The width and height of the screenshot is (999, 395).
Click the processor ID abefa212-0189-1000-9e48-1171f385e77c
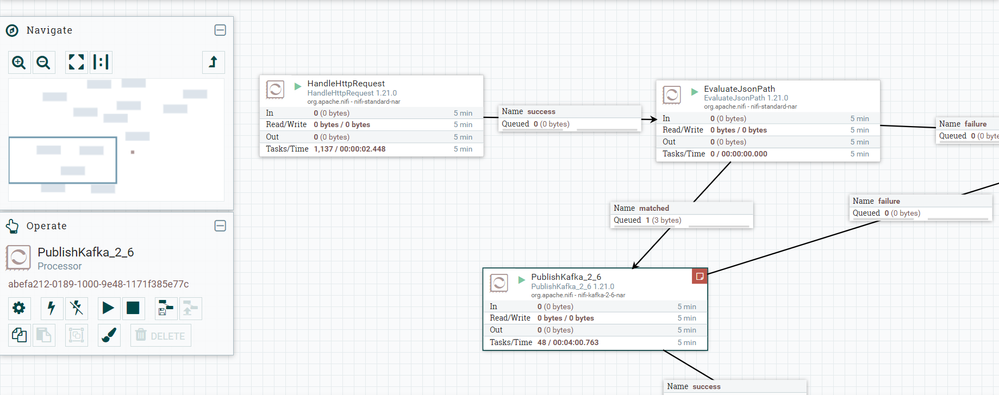click(x=99, y=284)
